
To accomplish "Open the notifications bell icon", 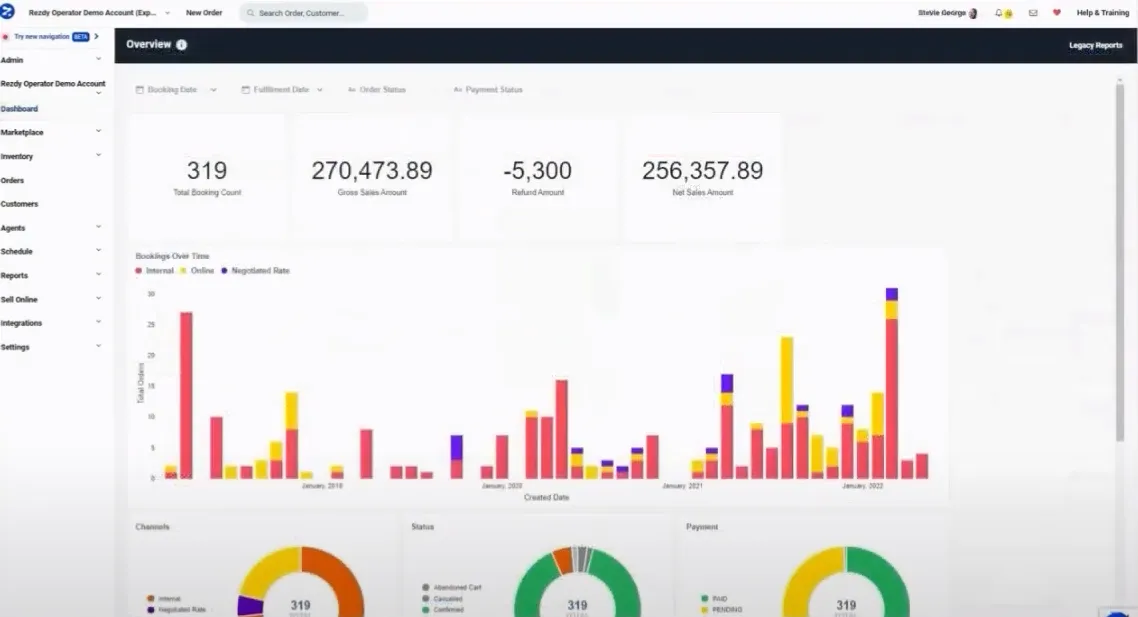I will [x=999, y=13].
